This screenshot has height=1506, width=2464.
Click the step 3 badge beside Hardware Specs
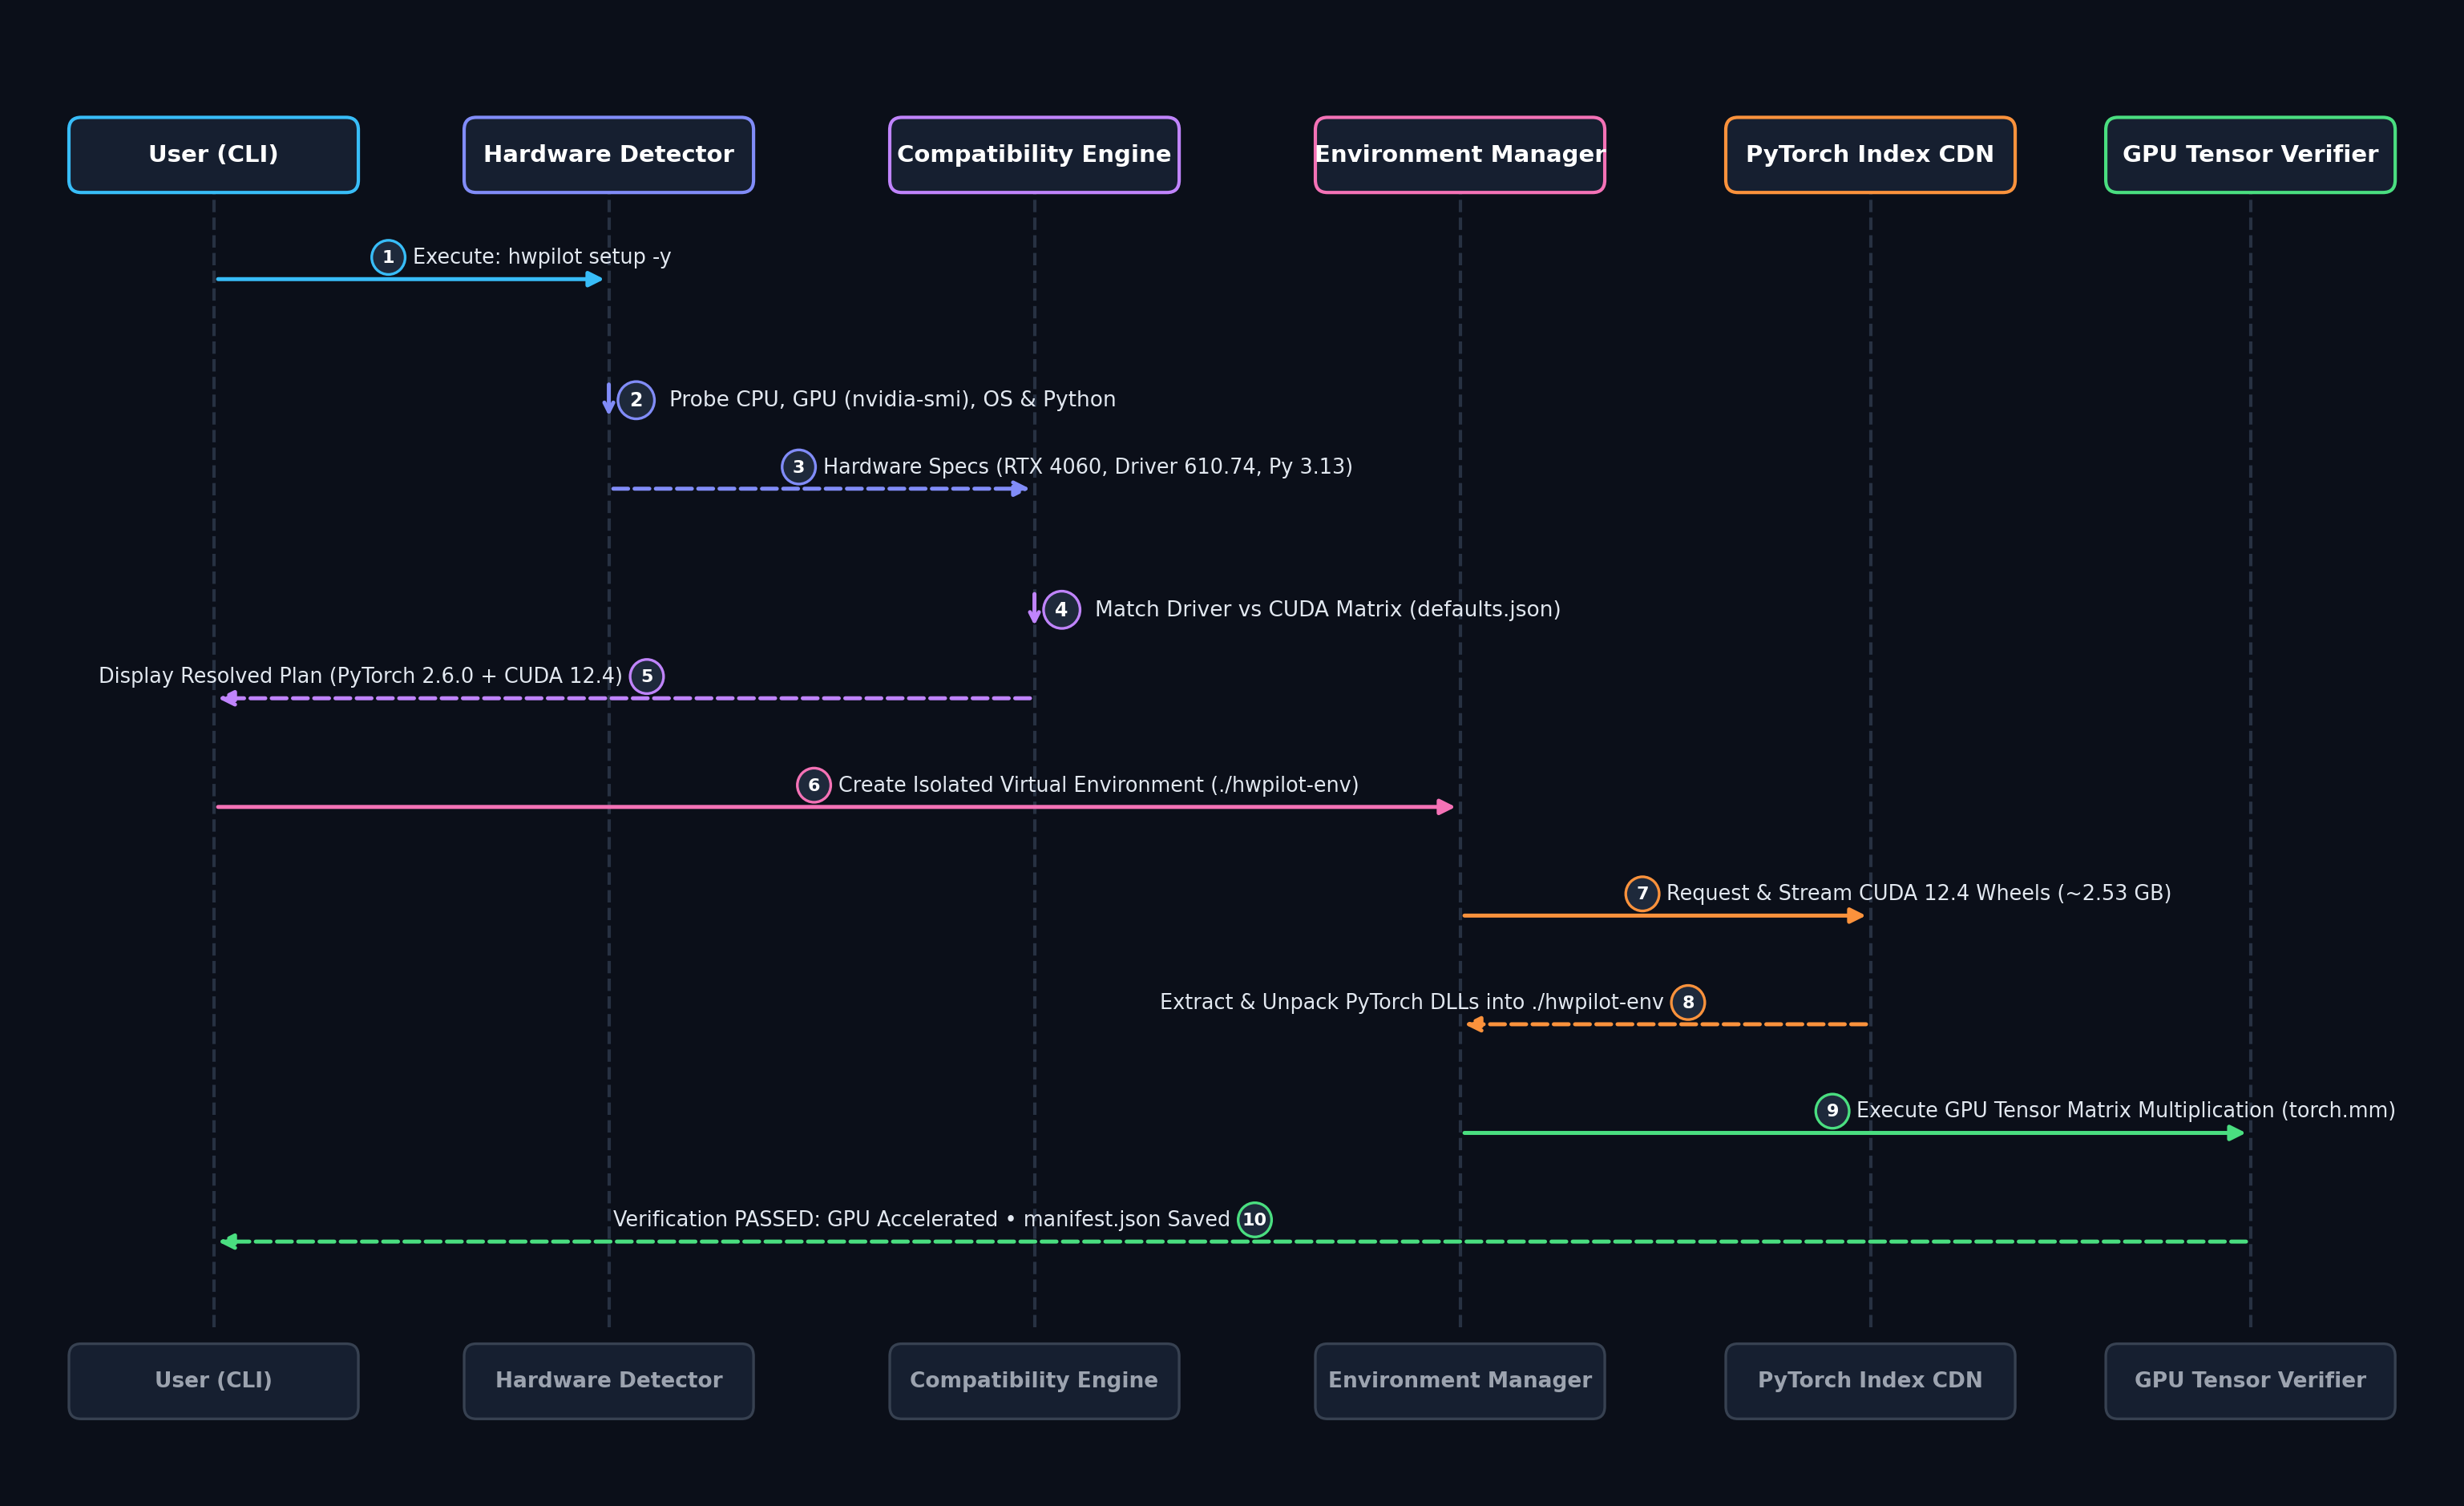(798, 467)
